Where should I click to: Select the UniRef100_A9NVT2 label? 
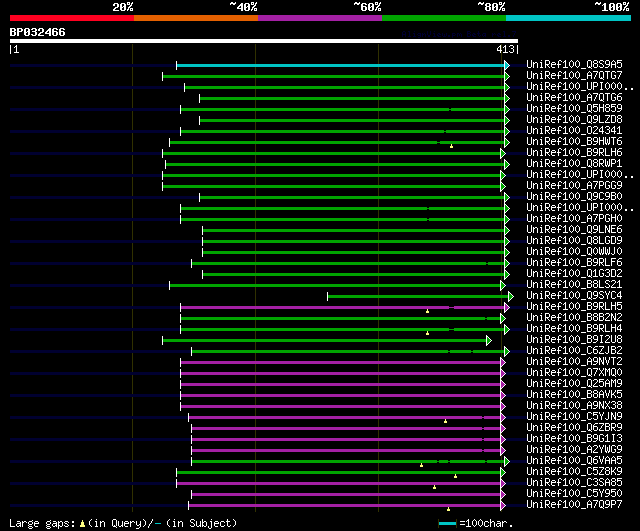pyautogui.click(x=574, y=362)
